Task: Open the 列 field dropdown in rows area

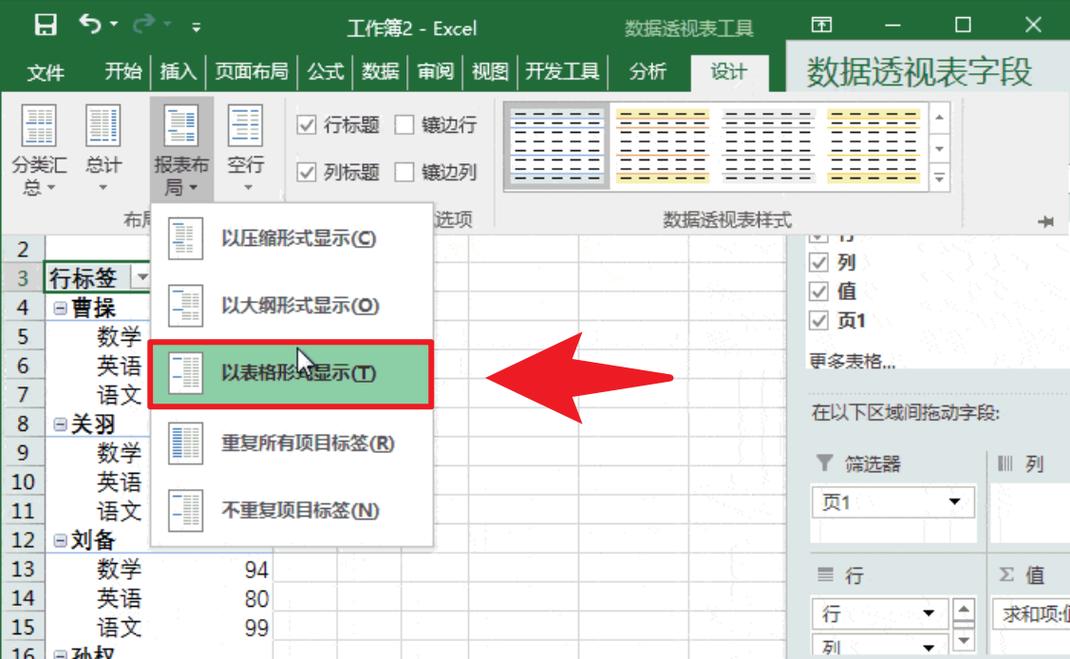Action: pyautogui.click(x=928, y=647)
